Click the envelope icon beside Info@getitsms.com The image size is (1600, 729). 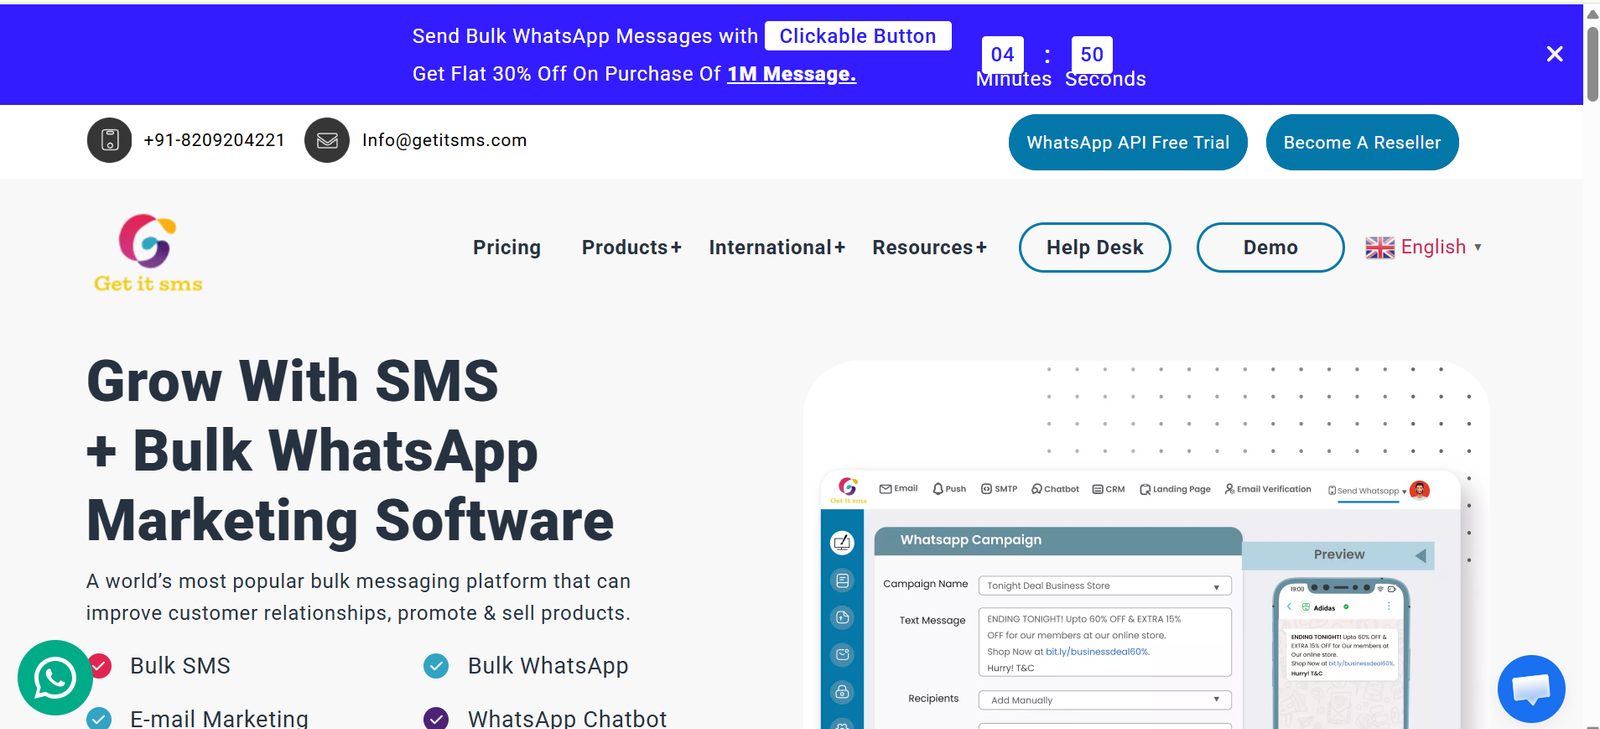[327, 140]
